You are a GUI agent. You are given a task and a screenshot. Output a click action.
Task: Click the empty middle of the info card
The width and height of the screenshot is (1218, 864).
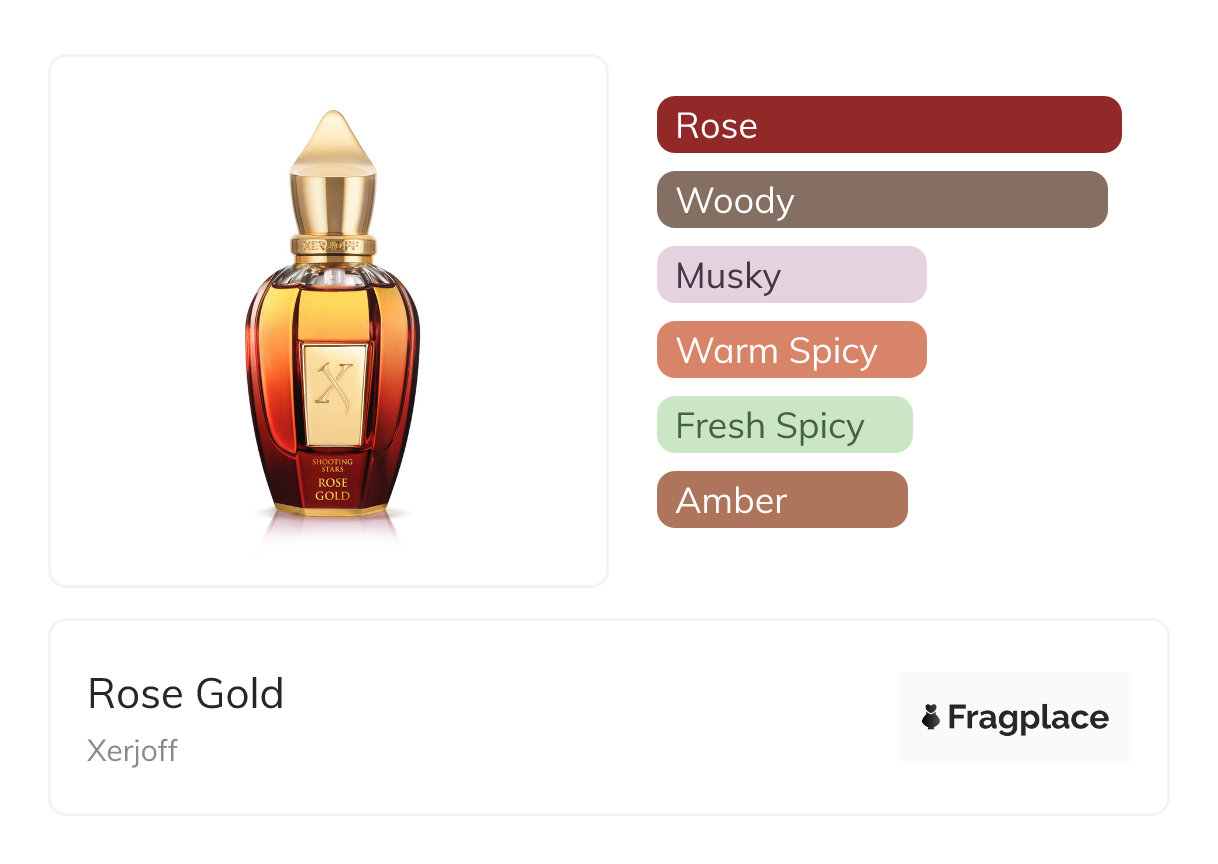point(590,718)
